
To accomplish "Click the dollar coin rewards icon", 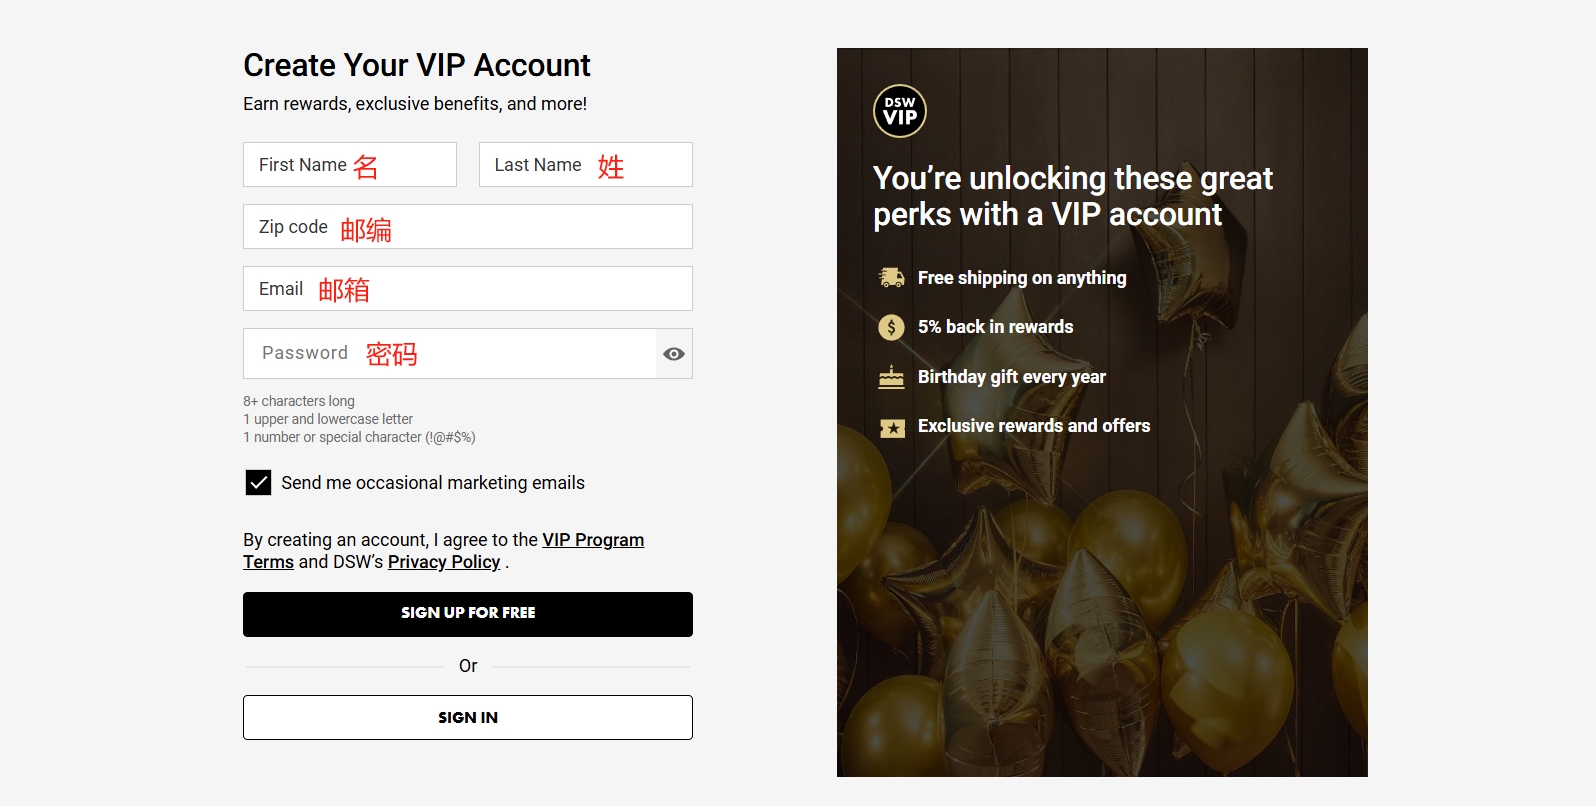I will click(x=891, y=327).
